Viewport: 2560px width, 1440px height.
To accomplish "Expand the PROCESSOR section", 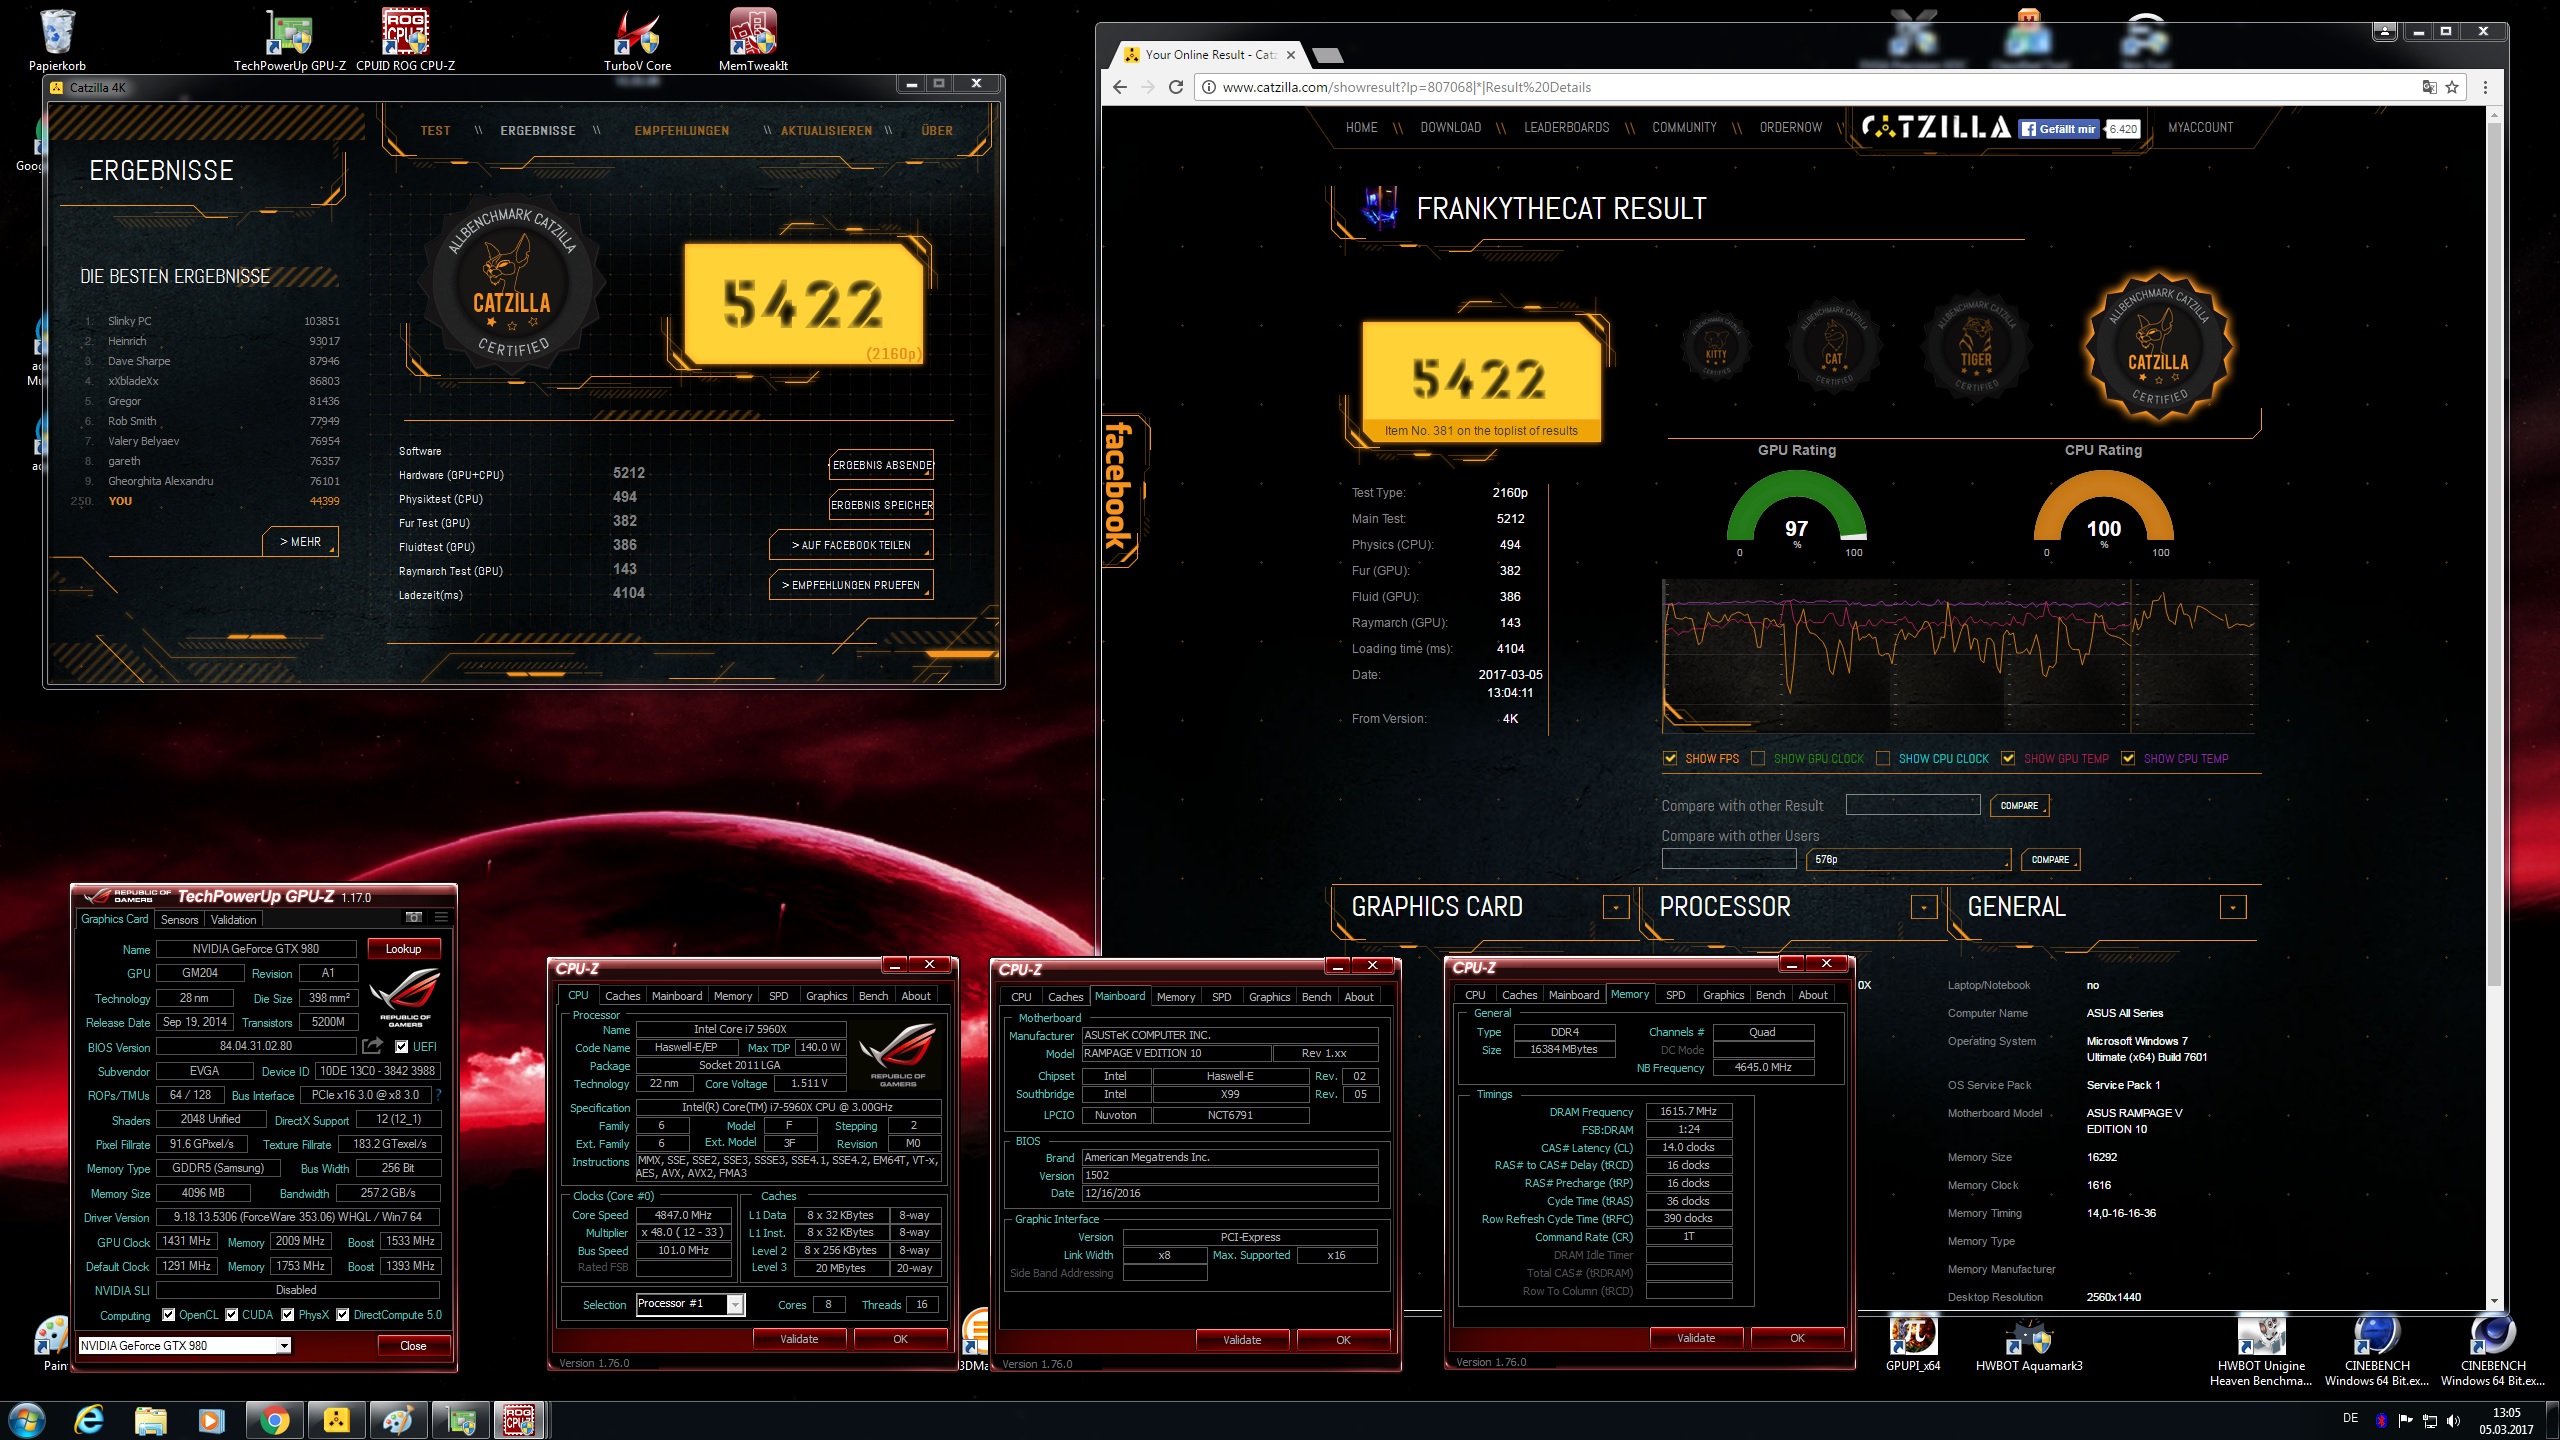I will (x=1924, y=907).
